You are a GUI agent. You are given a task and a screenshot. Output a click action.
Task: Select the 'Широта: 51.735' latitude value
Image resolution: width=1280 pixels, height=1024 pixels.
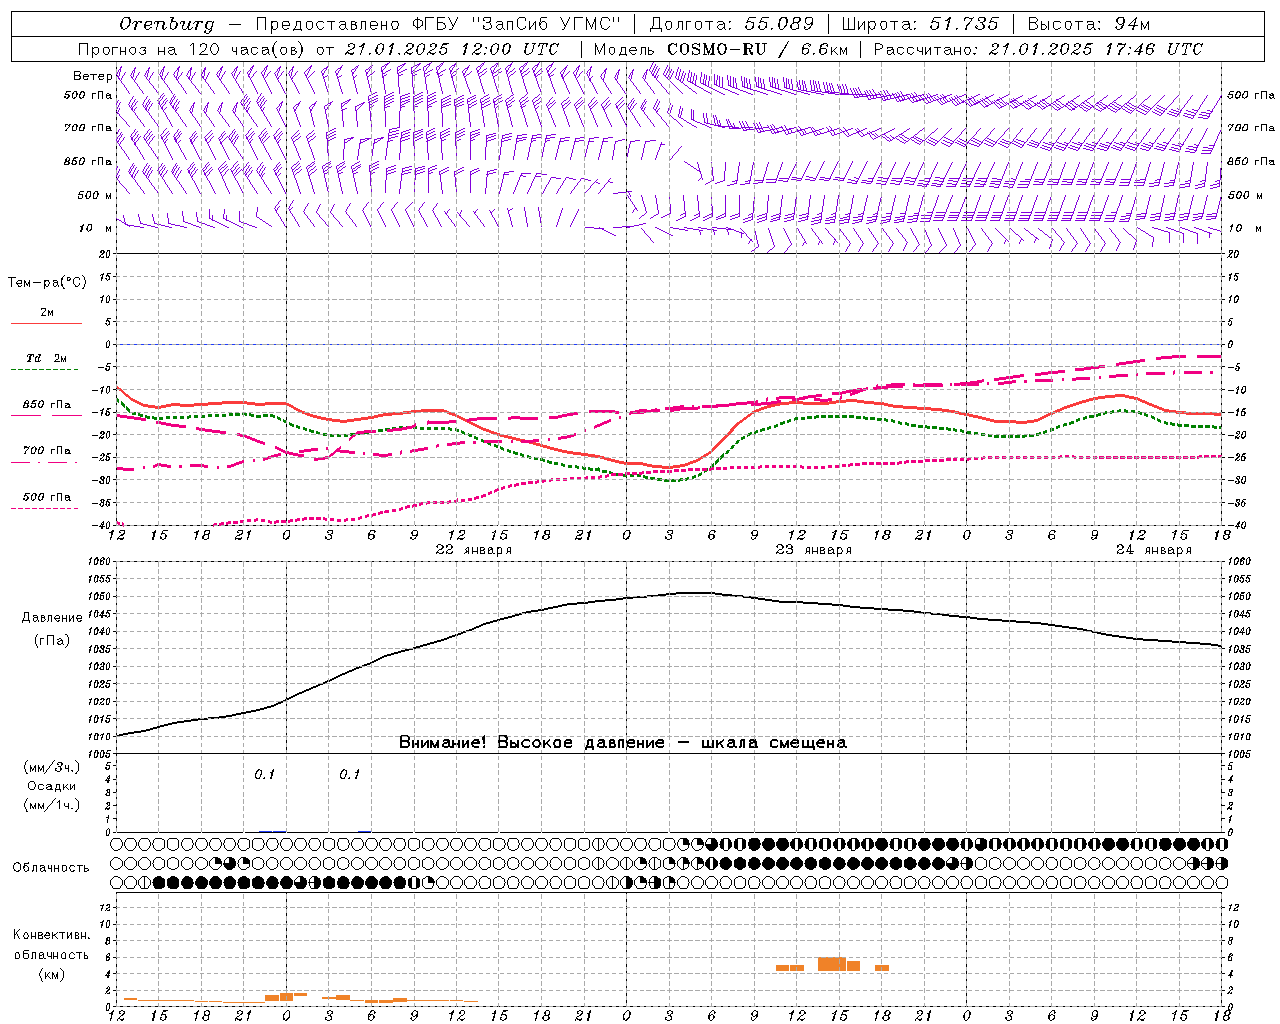[921, 24]
